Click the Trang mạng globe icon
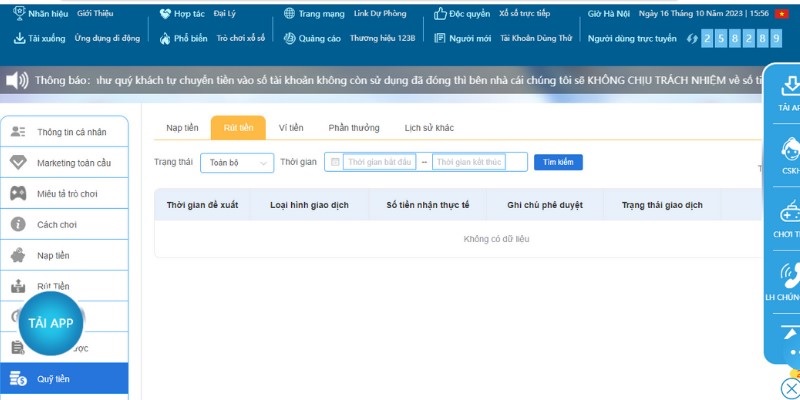Viewport: 800px width, 400px height. (x=289, y=14)
